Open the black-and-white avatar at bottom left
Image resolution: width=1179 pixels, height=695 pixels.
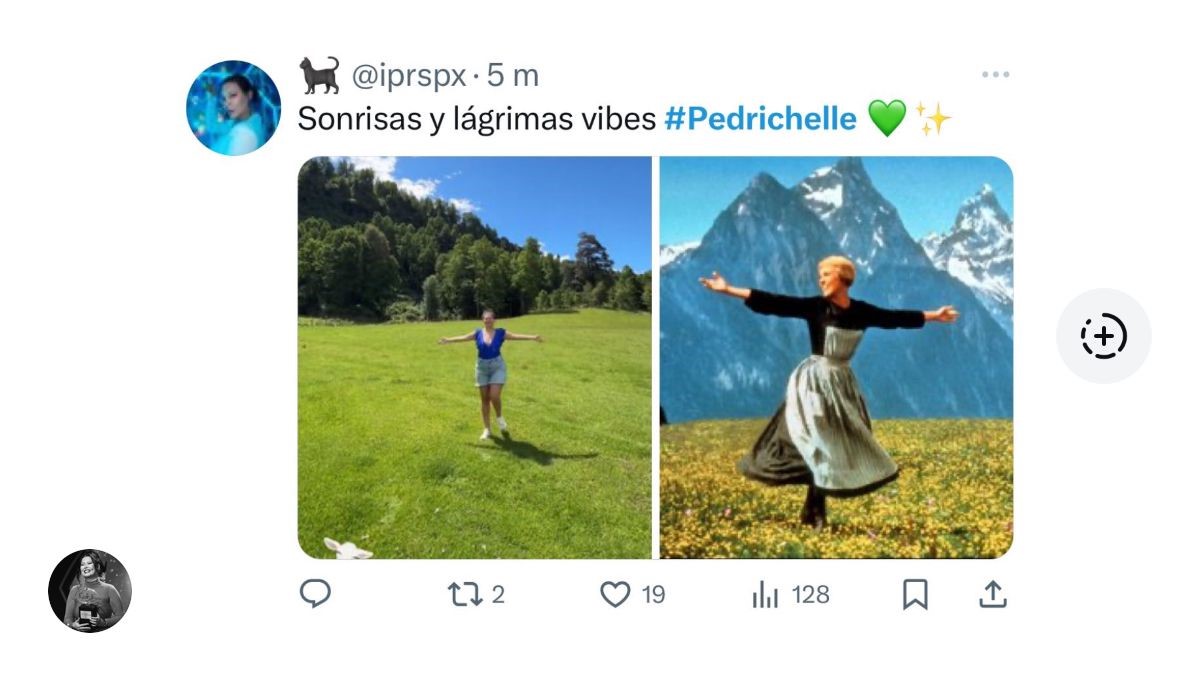(90, 590)
